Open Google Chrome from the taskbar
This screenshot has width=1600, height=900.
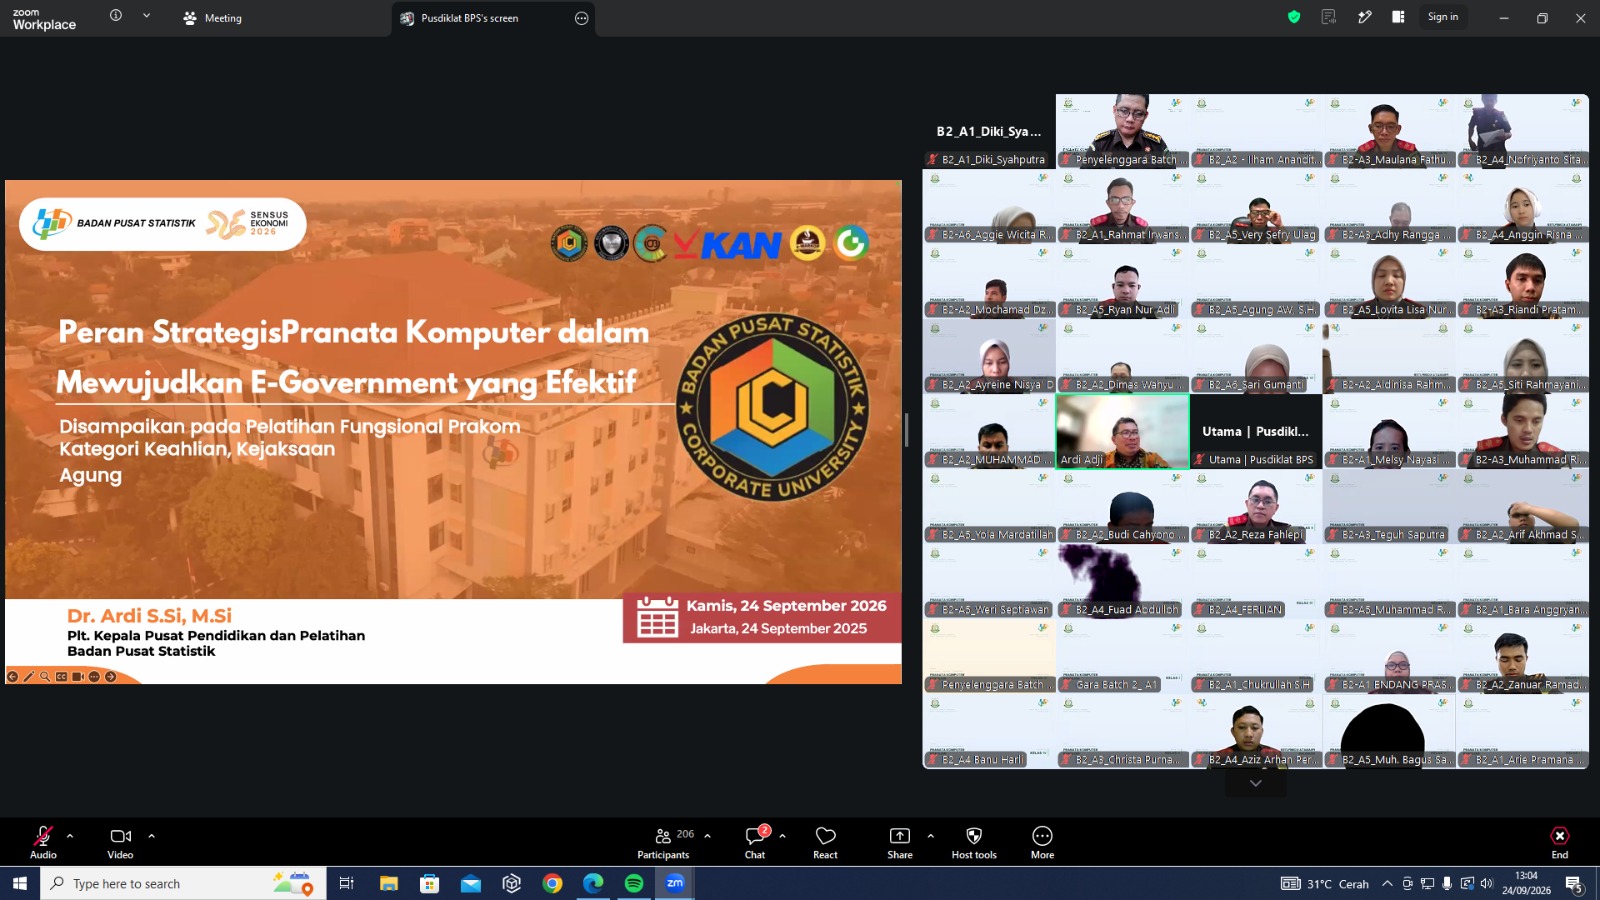coord(552,883)
